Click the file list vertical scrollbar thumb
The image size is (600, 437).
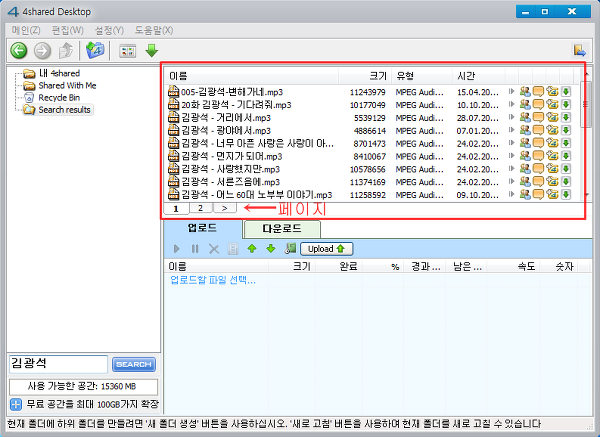[x=586, y=104]
